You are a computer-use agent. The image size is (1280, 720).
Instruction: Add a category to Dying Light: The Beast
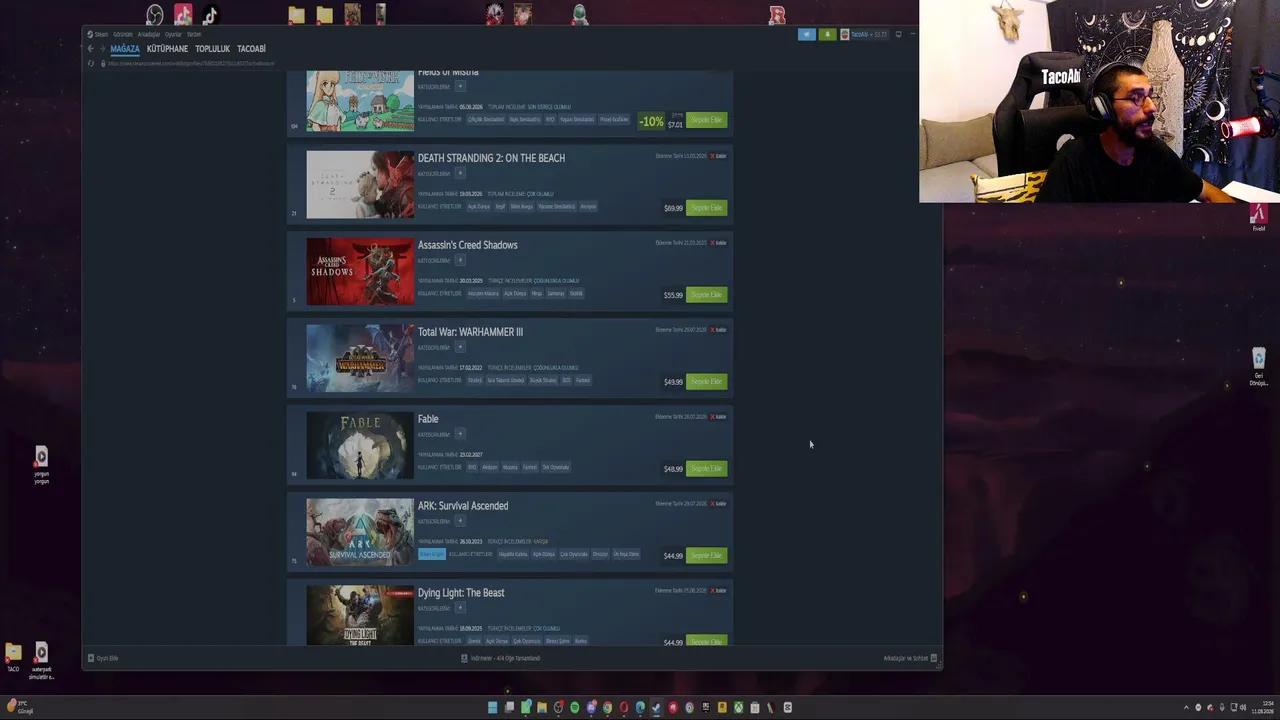pyautogui.click(x=460, y=608)
